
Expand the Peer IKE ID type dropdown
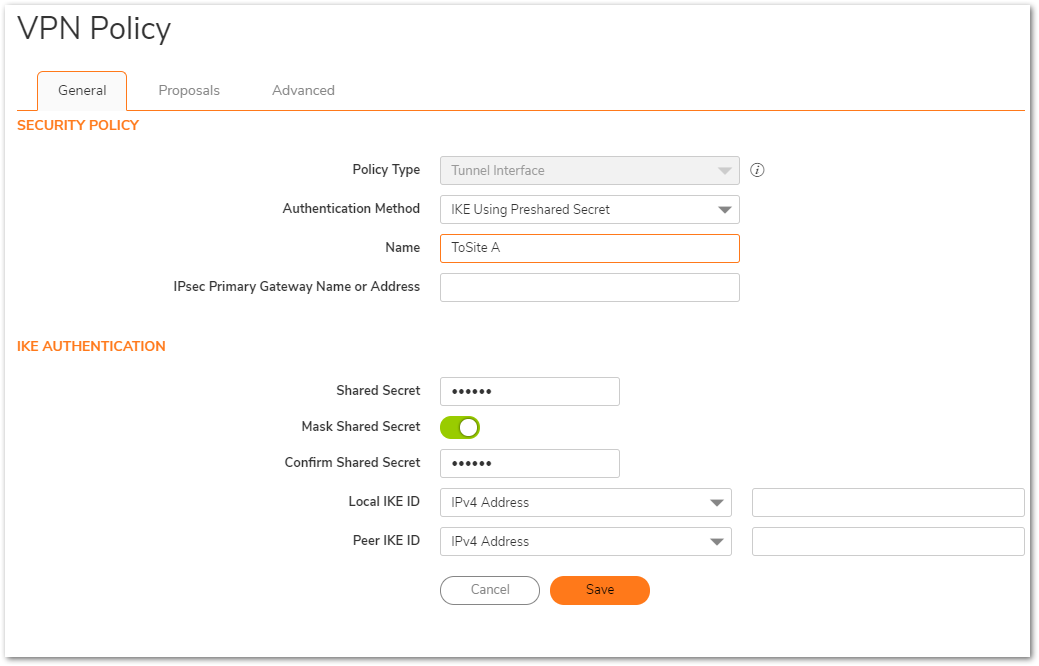click(x=586, y=541)
